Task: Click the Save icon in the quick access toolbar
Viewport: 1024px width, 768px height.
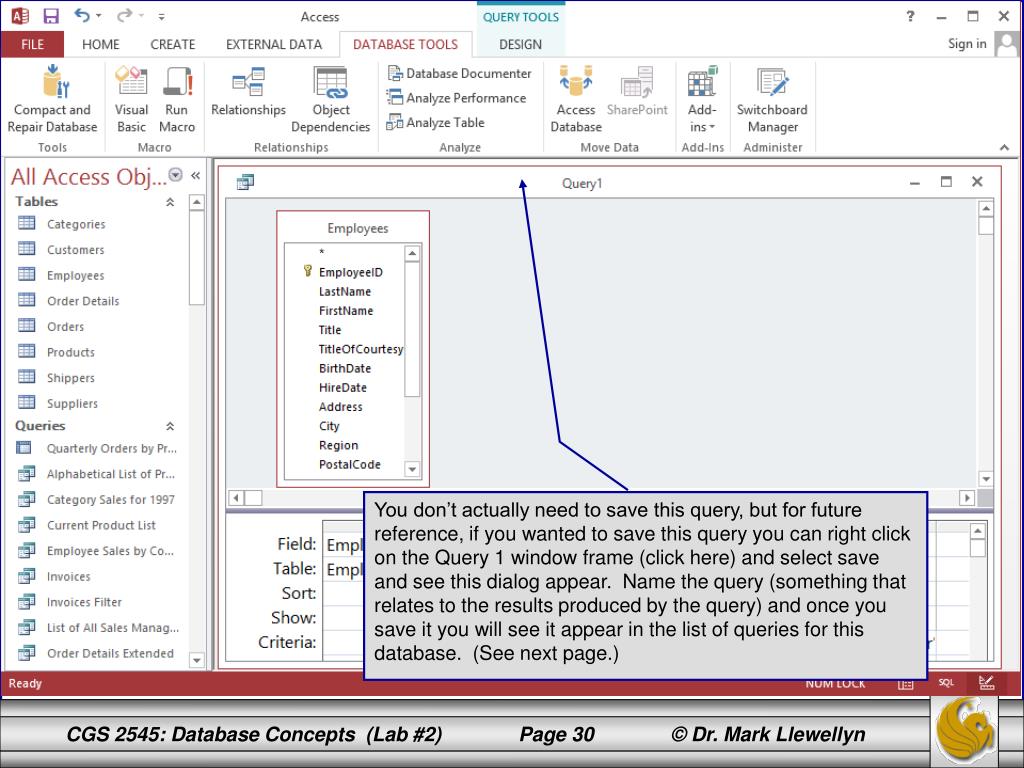Action: [x=51, y=16]
